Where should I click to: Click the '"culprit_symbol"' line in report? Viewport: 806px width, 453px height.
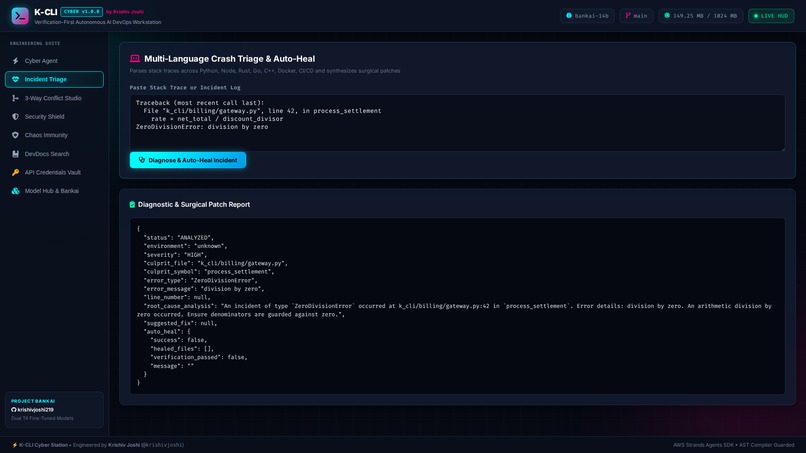click(x=209, y=271)
